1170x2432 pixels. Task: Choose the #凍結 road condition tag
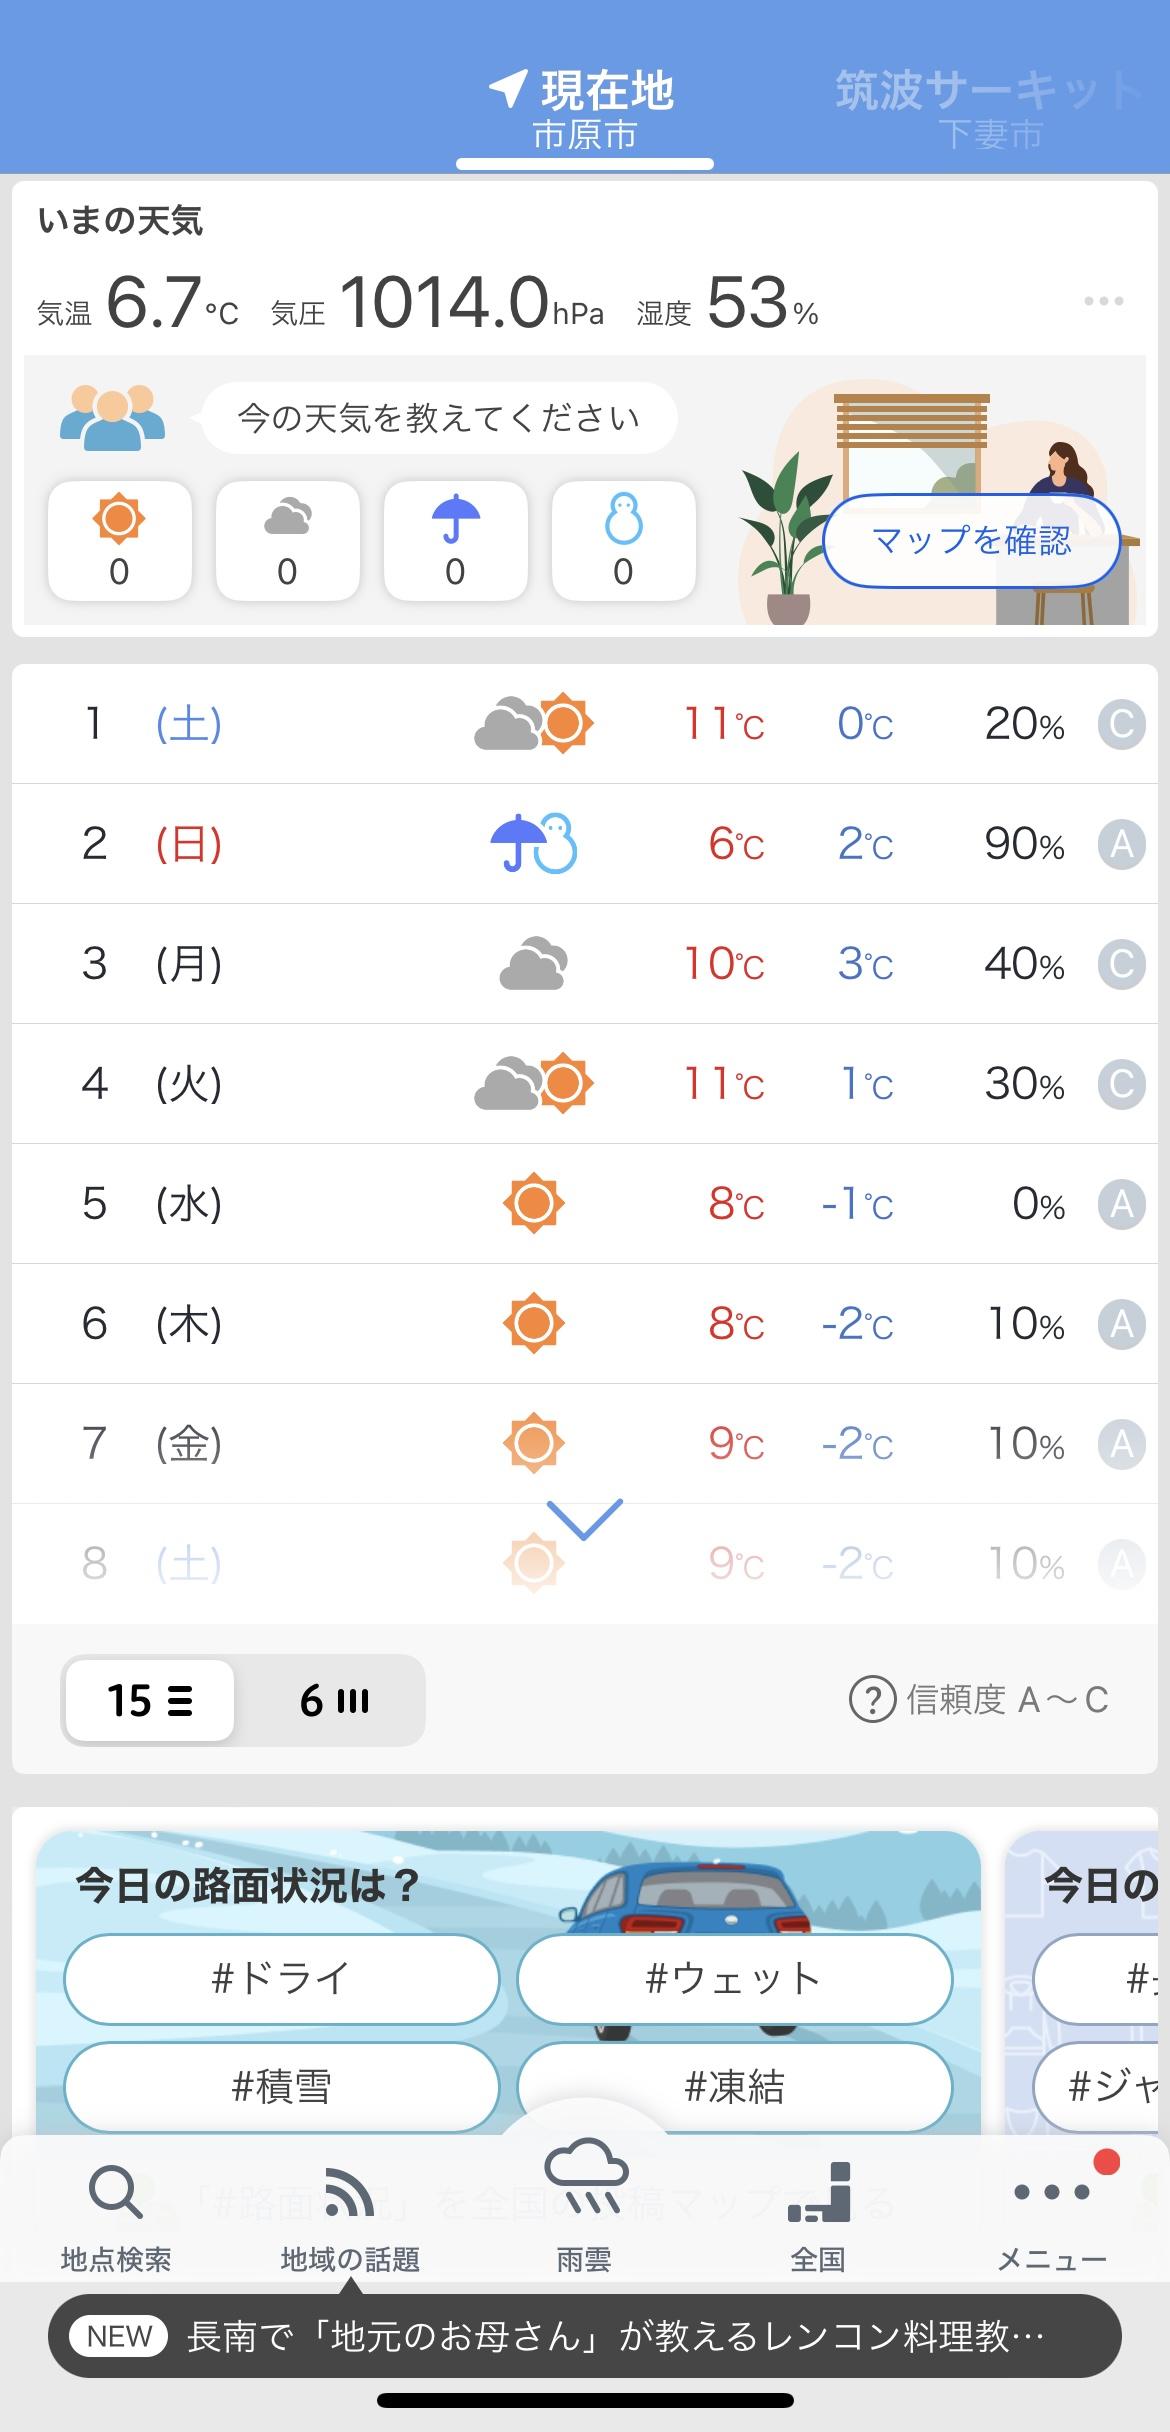(735, 2086)
